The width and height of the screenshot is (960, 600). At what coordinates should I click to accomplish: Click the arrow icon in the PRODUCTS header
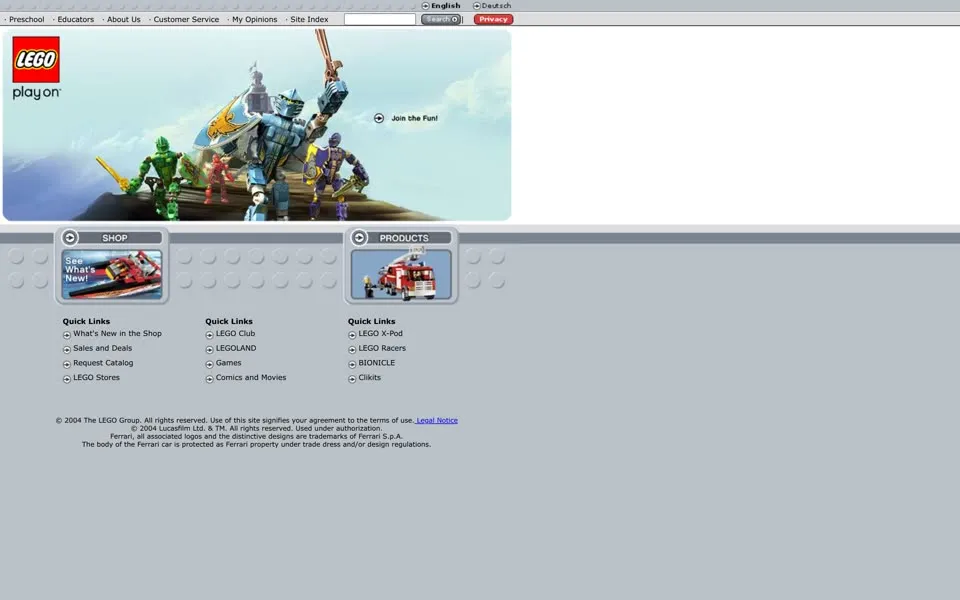tap(359, 238)
